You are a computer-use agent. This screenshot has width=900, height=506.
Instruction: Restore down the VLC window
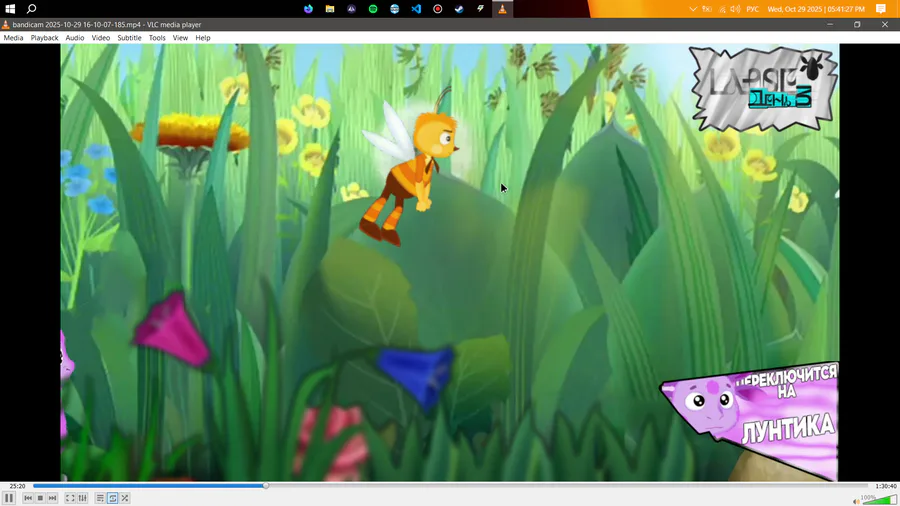point(857,25)
